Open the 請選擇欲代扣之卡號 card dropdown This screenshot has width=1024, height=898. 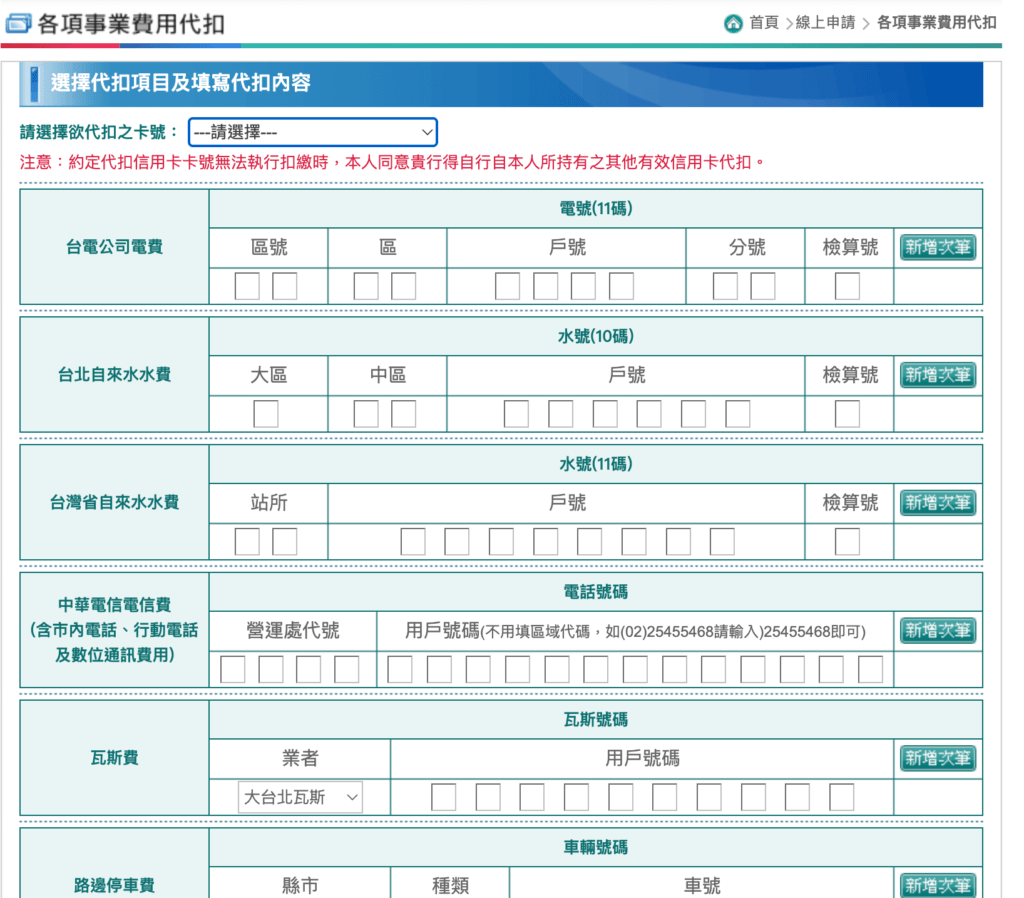312,132
